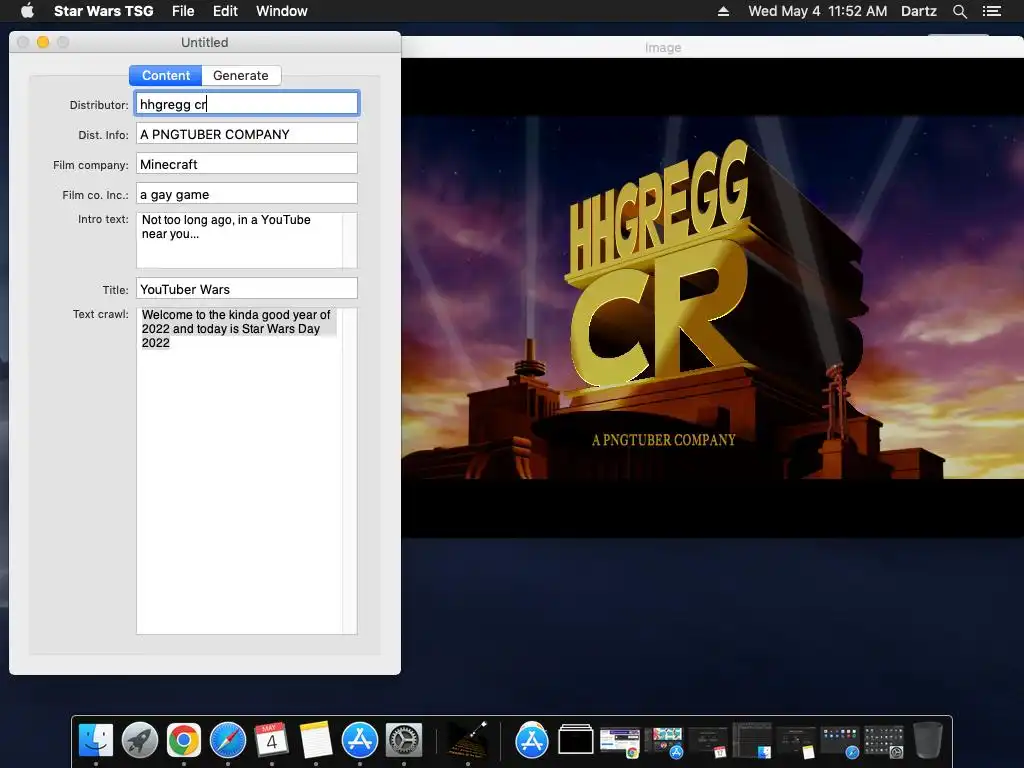Viewport: 1024px width, 768px height.
Task: Click the Intro text label
Action: point(103,219)
